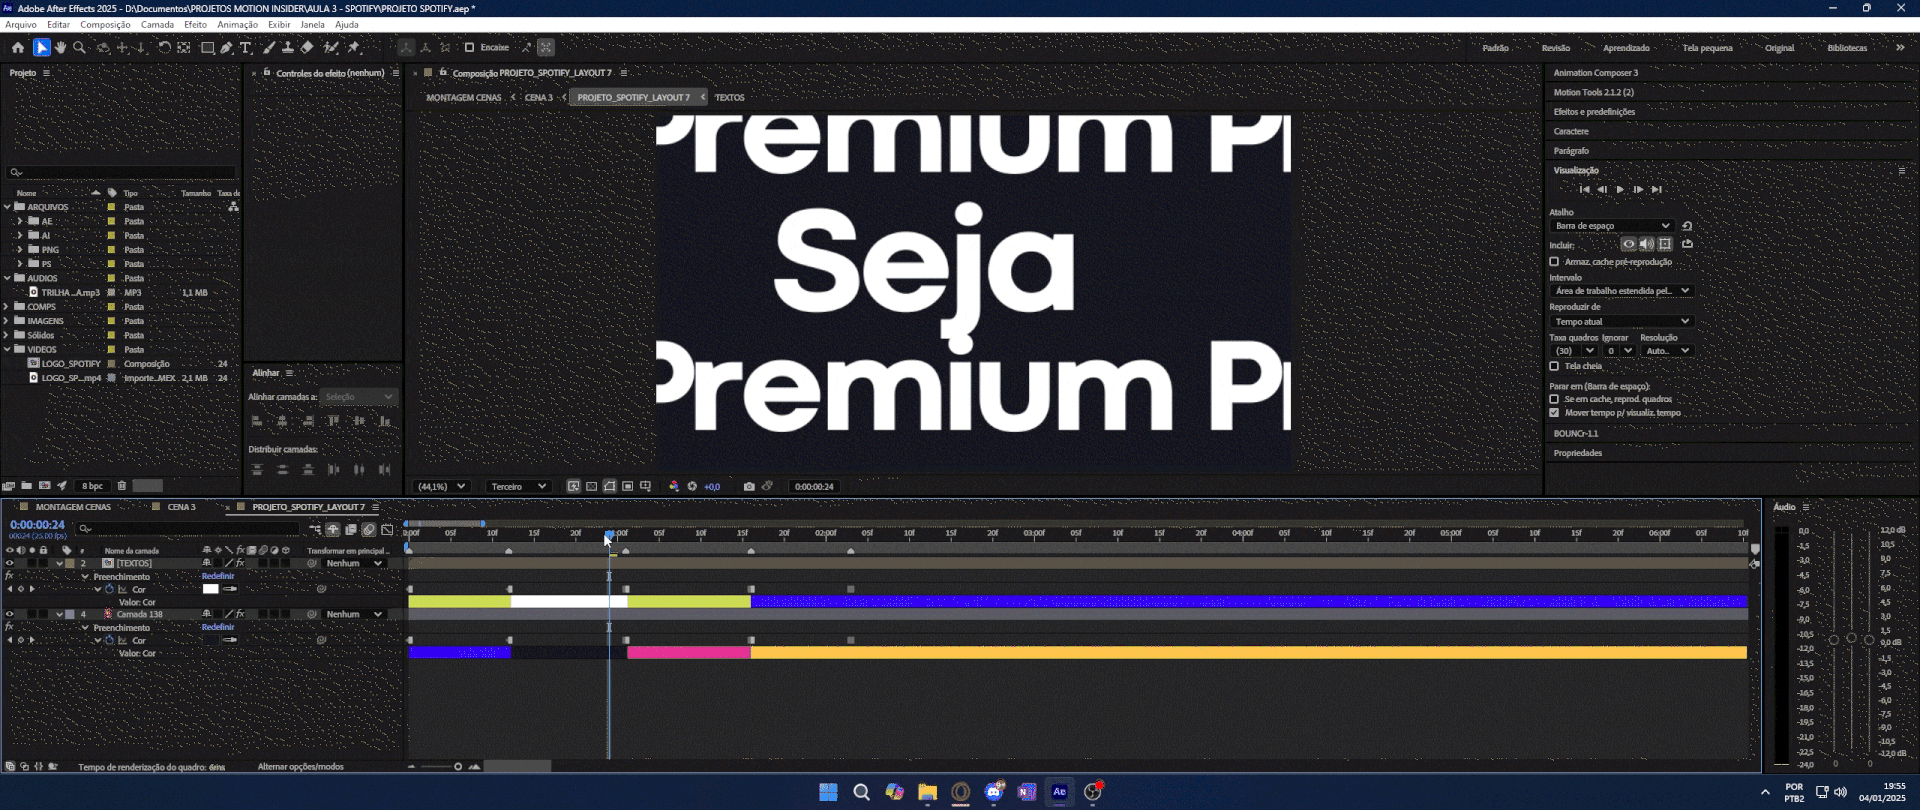The width and height of the screenshot is (1920, 810).
Task: Open the (44,1%) magnification dropdown
Action: pyautogui.click(x=441, y=486)
